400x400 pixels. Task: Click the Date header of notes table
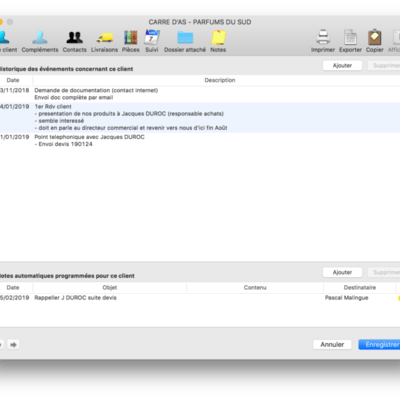pyautogui.click(x=13, y=287)
